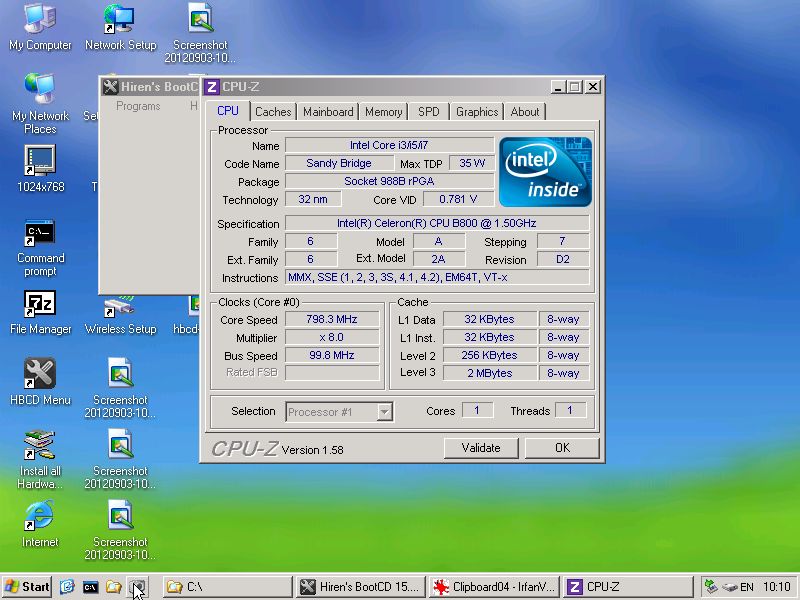Open Programs menu in Hiren's BootCD window
Viewport: 800px width, 600px height.
tap(138, 106)
